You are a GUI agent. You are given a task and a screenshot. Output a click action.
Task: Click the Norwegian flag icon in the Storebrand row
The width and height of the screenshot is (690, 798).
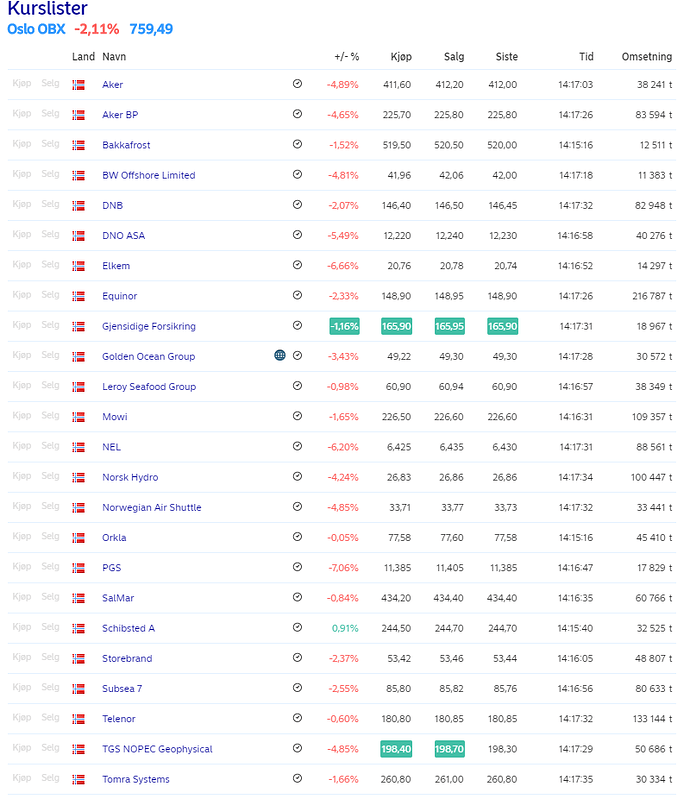(x=78, y=659)
